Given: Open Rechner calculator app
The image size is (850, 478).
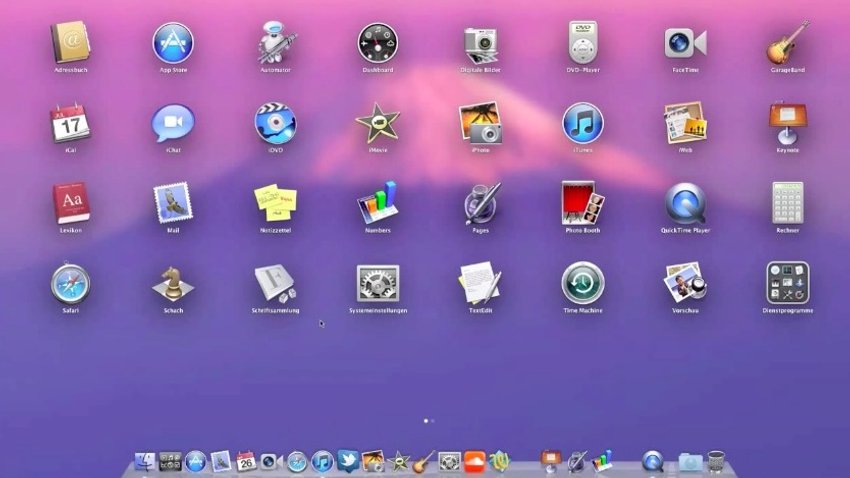Looking at the screenshot, I should 788,203.
